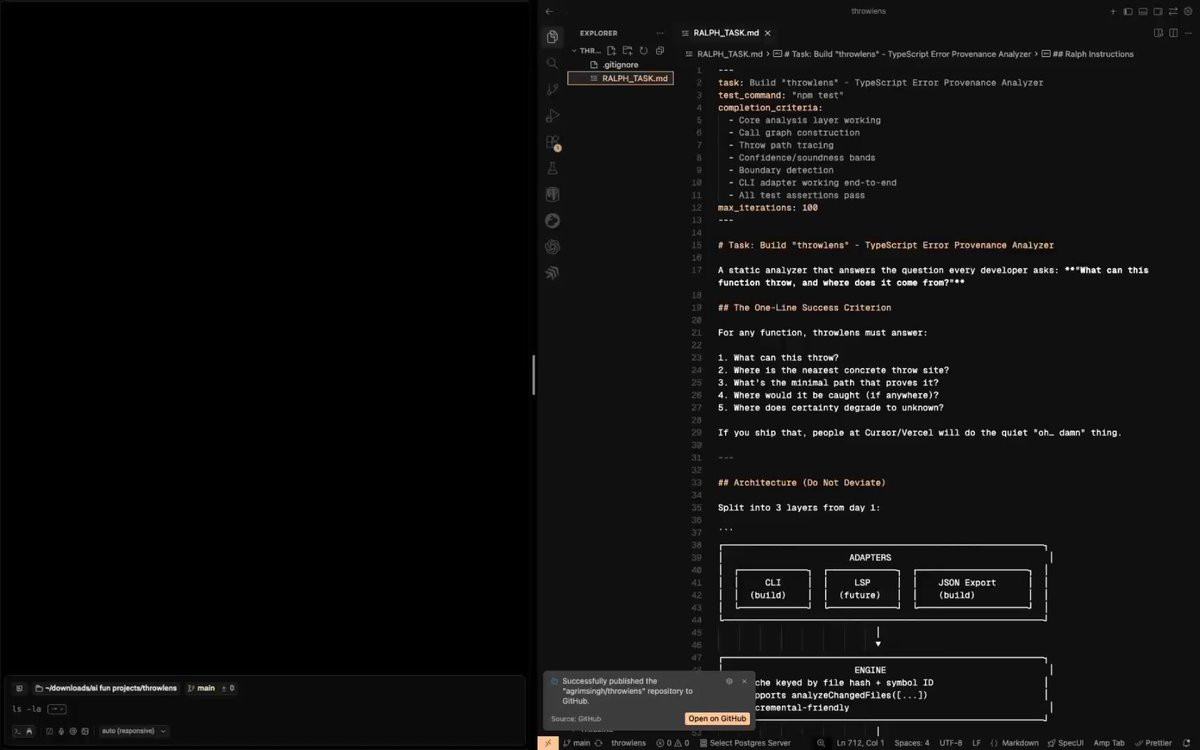
Task: Select the RALPH_TASK.md editor tab
Action: [725, 33]
